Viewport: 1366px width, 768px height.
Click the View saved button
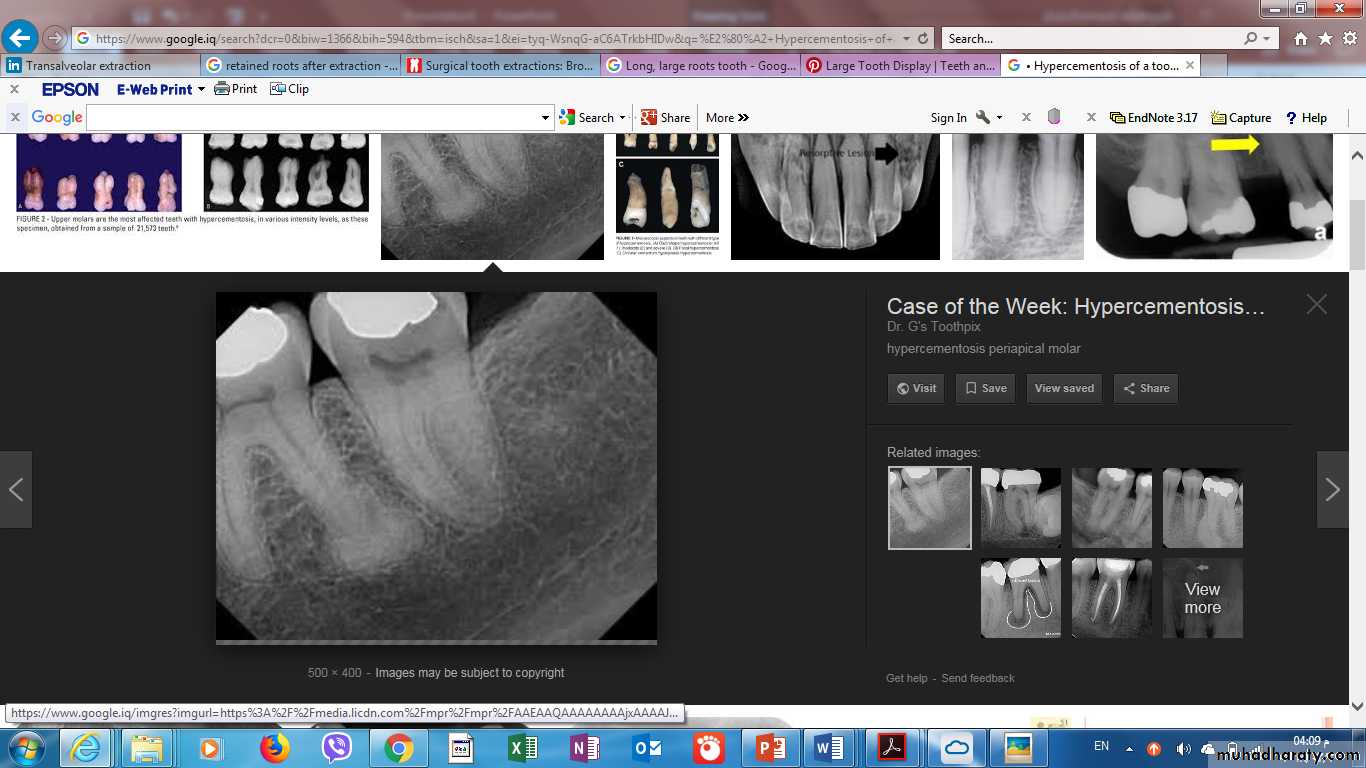point(1064,388)
